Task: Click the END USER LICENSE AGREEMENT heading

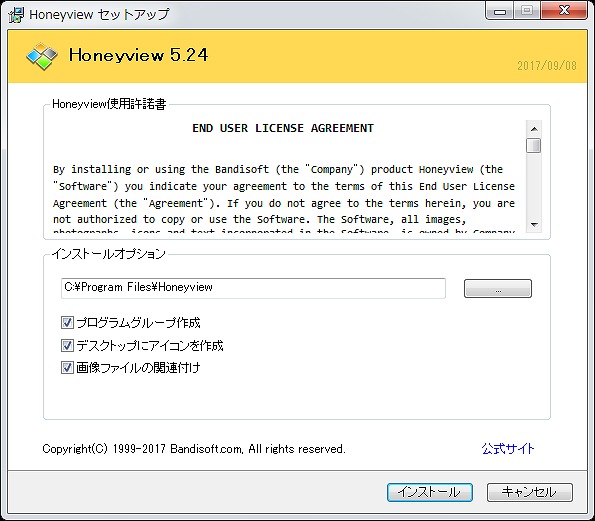Action: (283, 128)
